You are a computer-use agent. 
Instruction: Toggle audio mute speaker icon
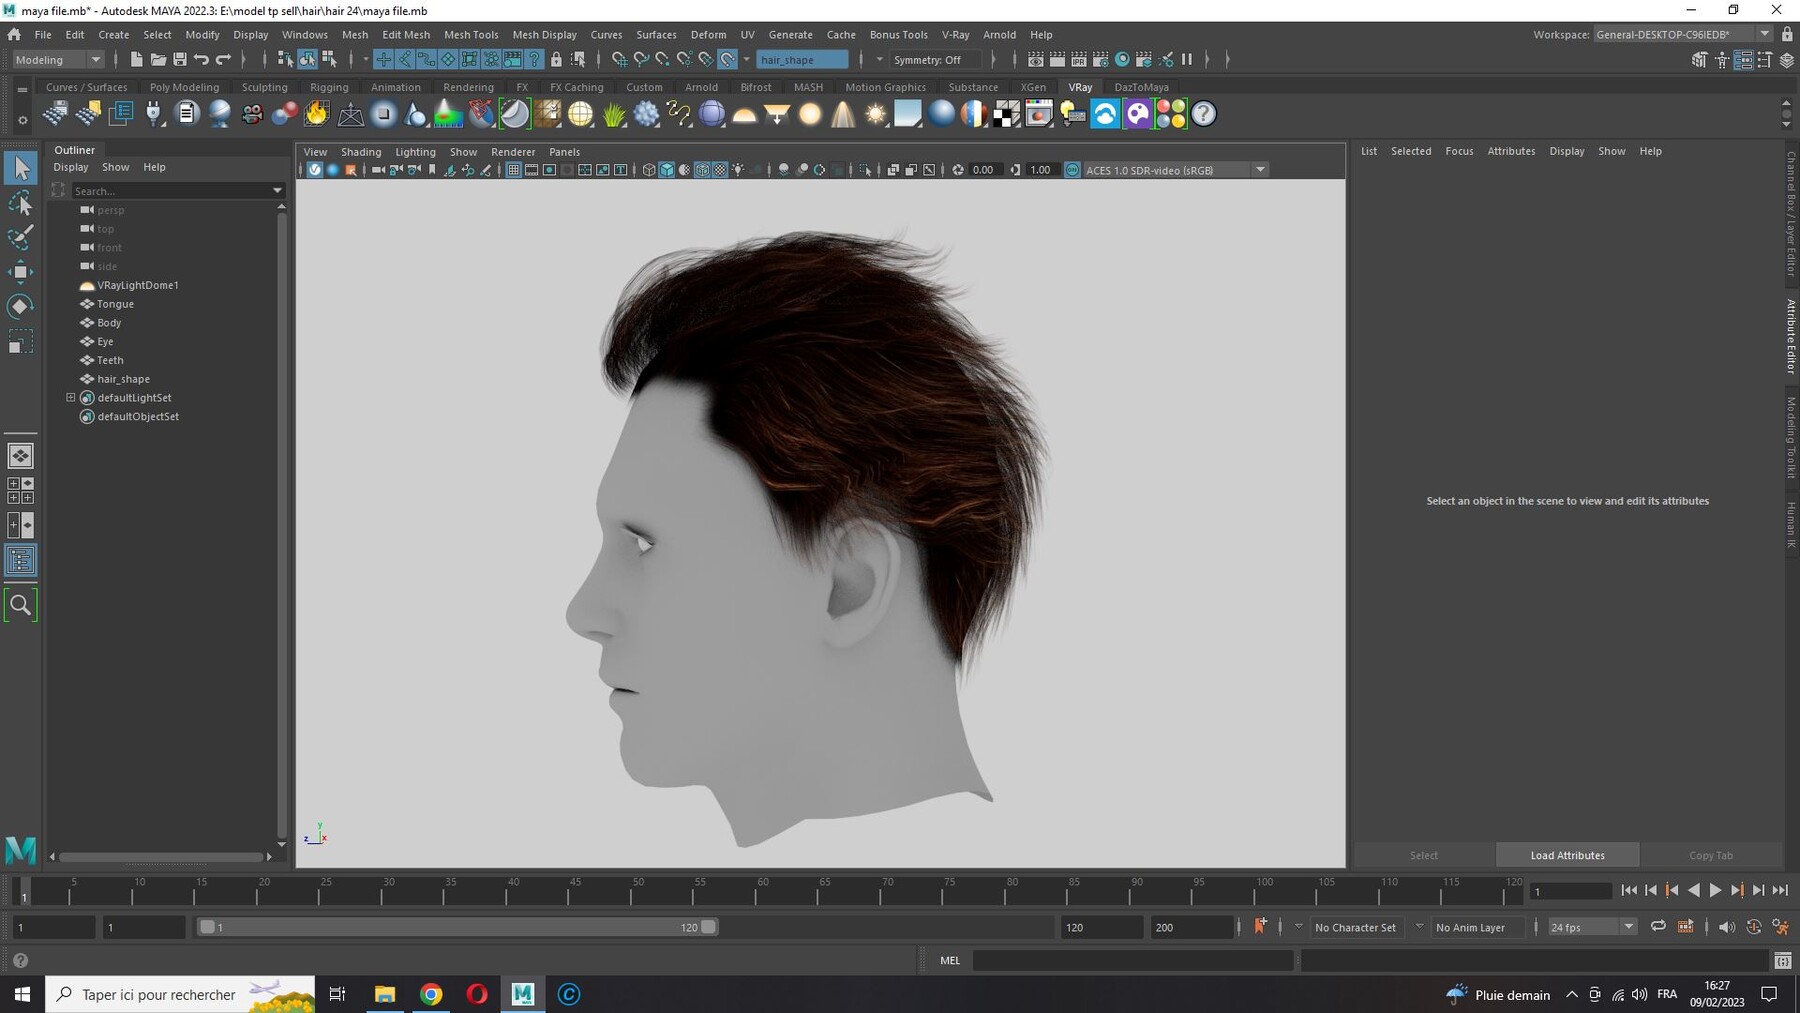pos(1726,927)
